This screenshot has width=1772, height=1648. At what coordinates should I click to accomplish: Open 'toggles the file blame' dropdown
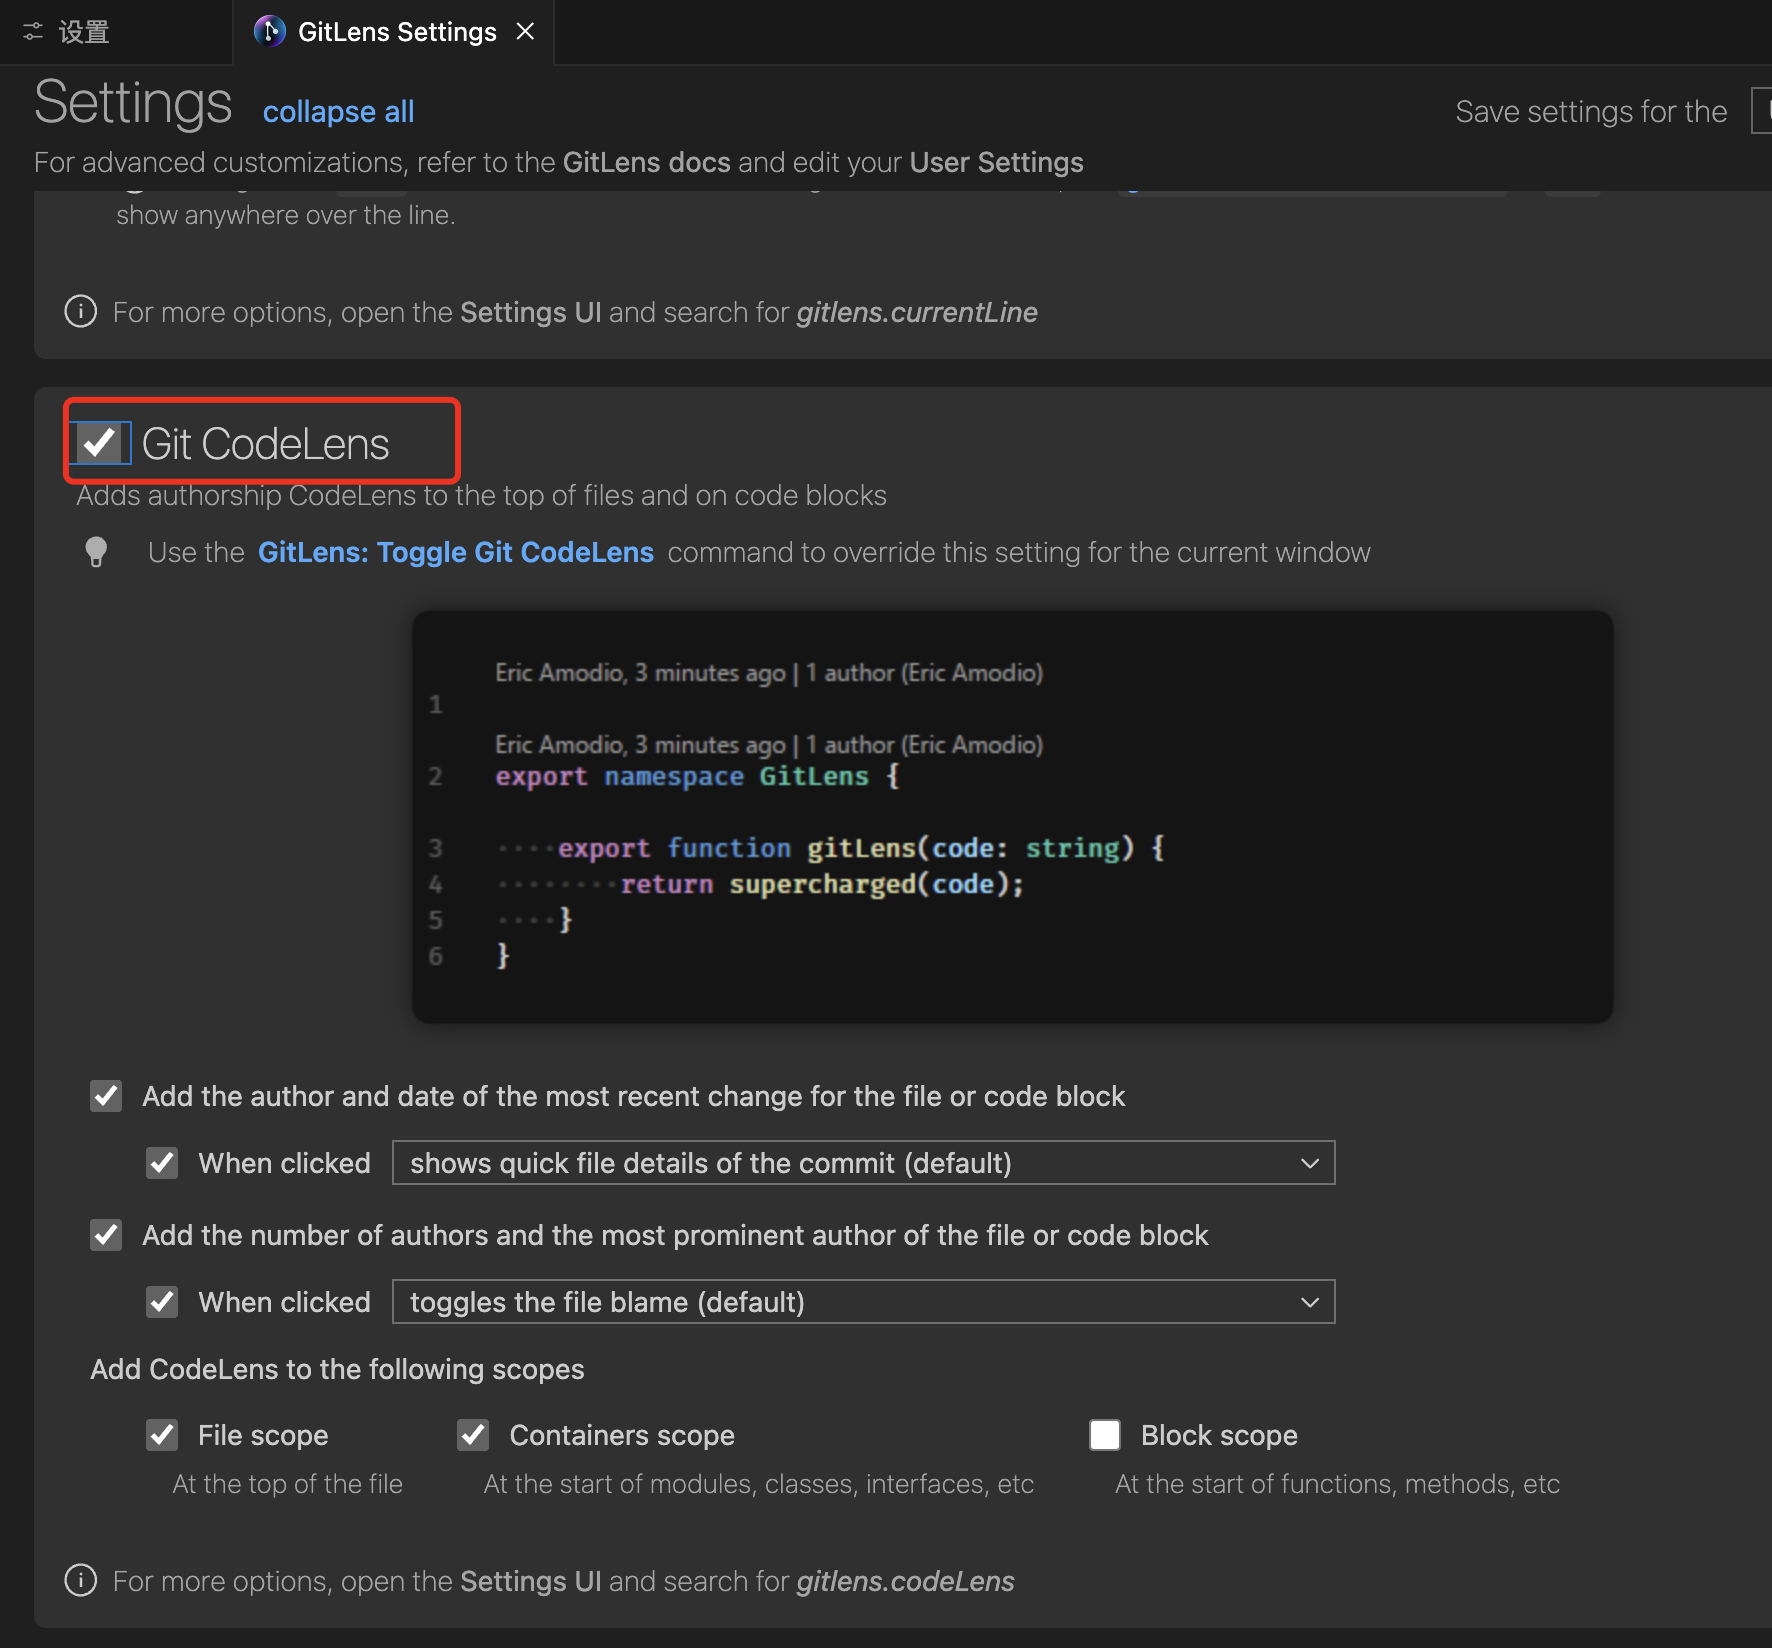tap(864, 1302)
